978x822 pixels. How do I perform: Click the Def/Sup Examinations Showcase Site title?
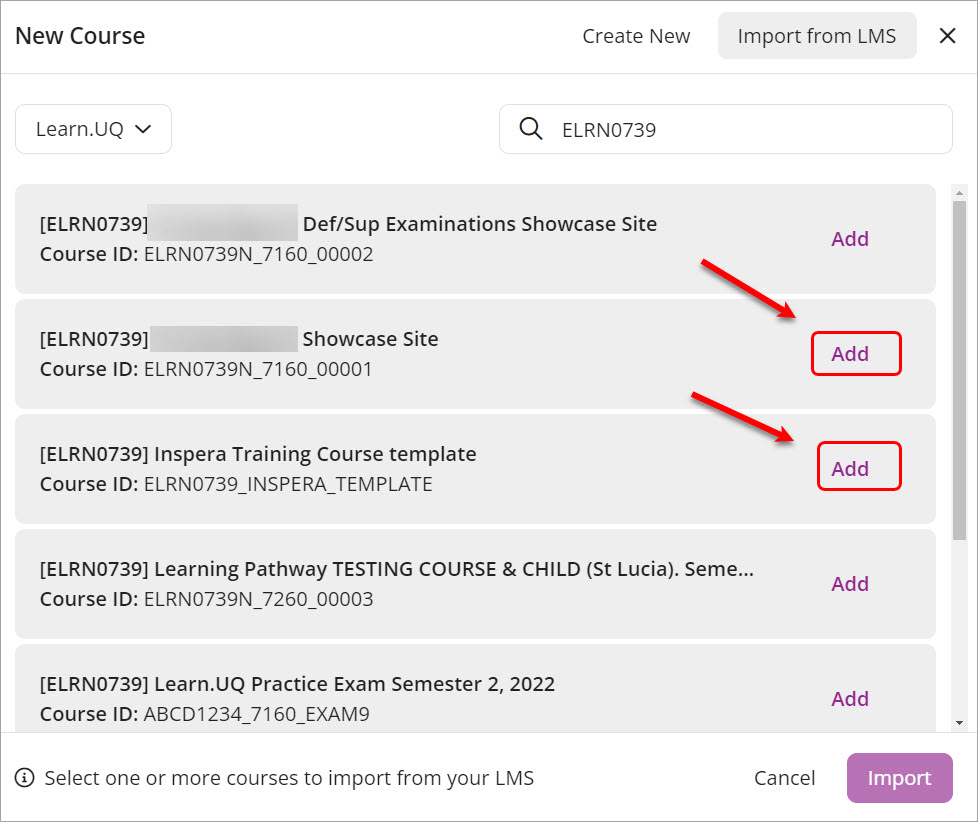pyautogui.click(x=479, y=224)
